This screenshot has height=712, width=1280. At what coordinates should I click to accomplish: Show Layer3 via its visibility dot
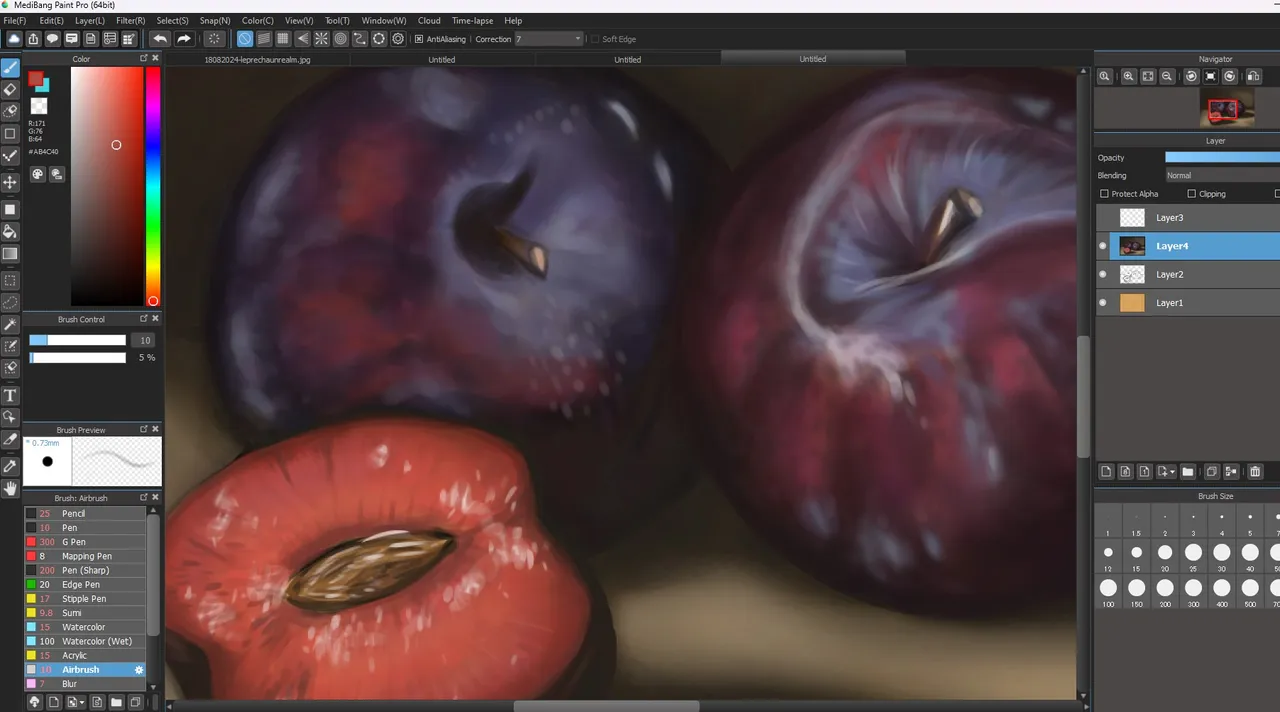coord(1103,217)
